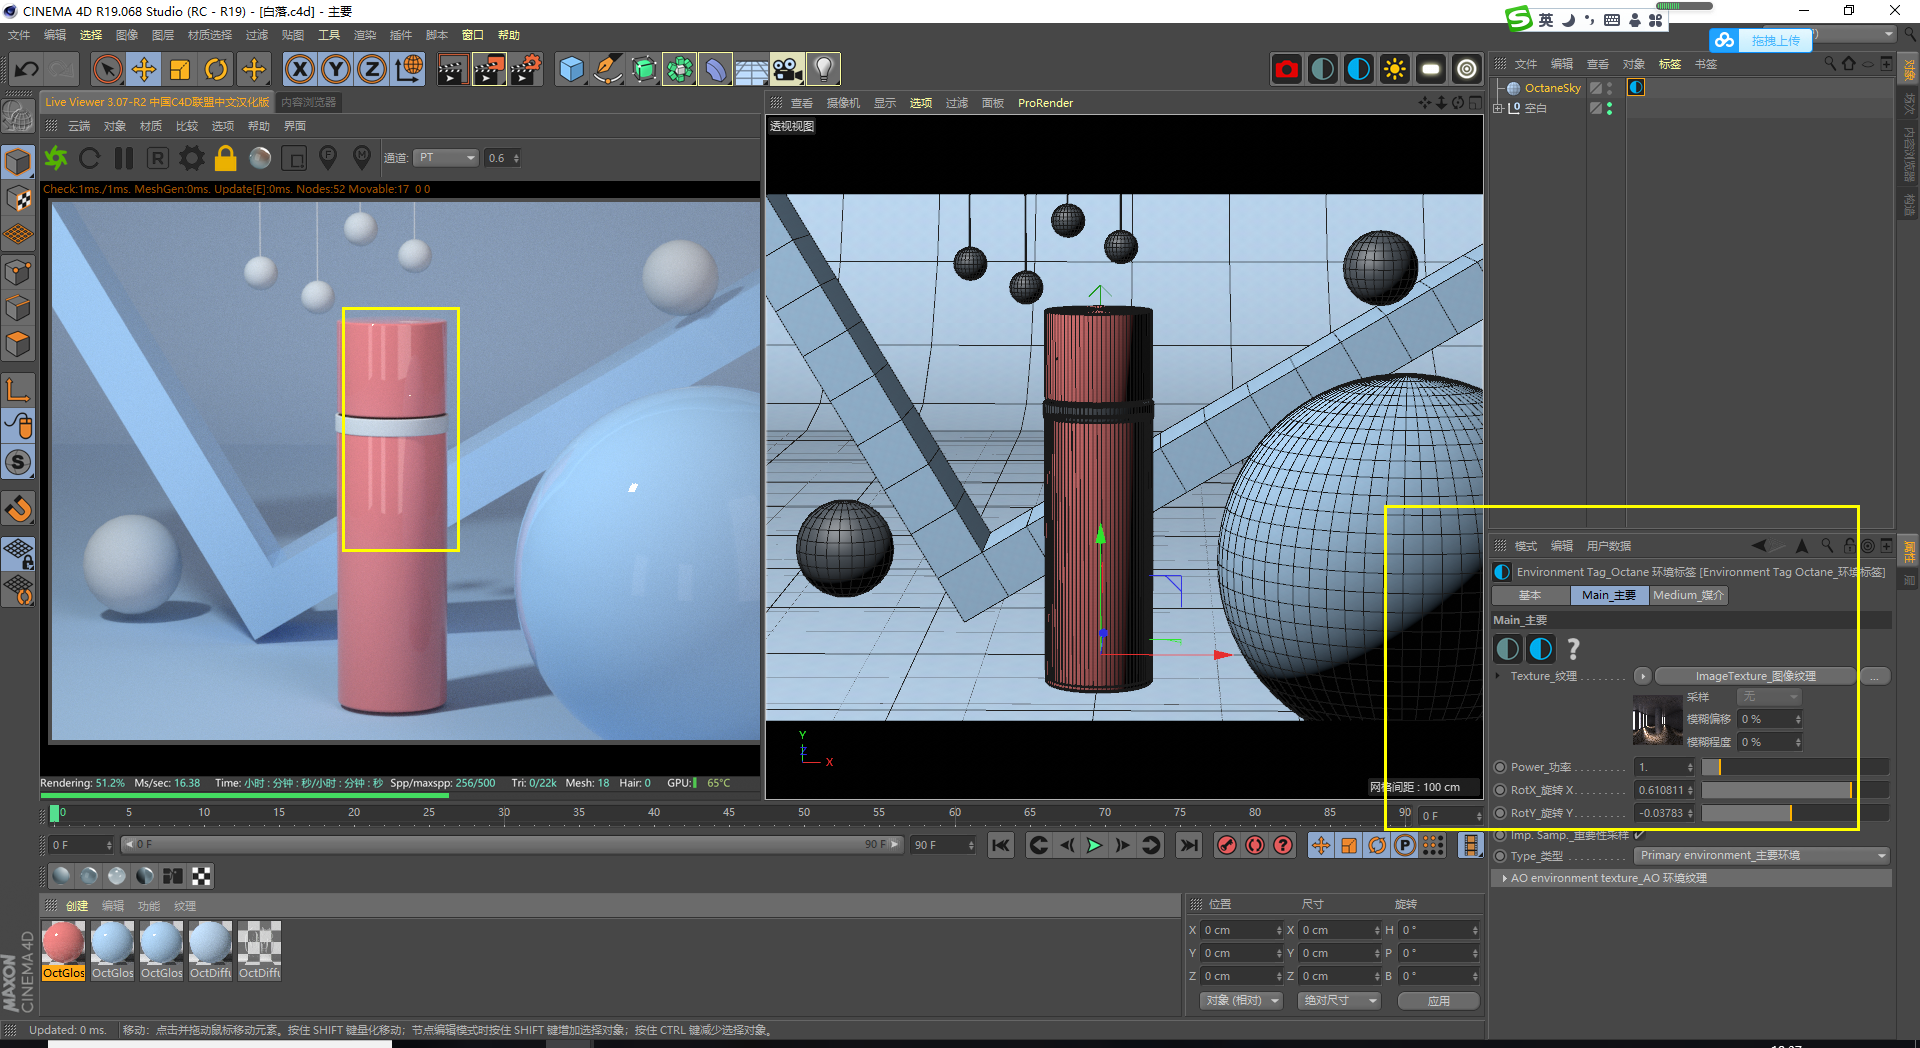Click the ellipsis texture browse button
This screenshot has height=1048, width=1920.
click(1874, 676)
